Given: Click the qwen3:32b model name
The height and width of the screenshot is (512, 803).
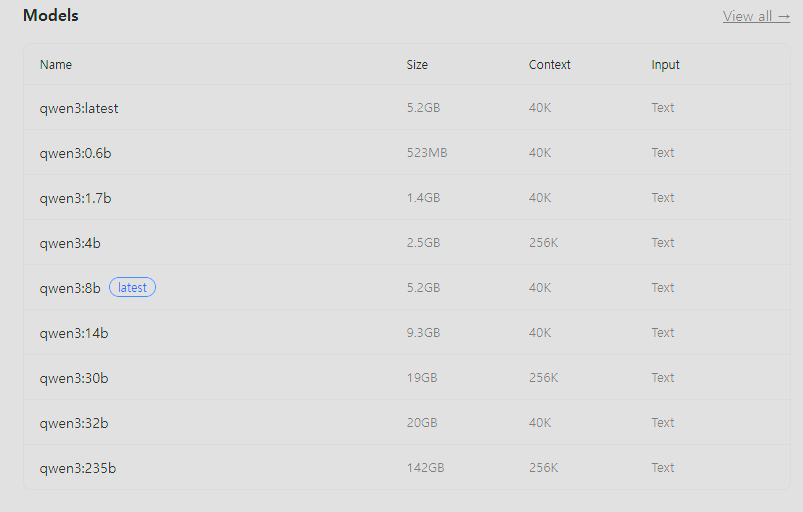Looking at the screenshot, I should (74, 423).
